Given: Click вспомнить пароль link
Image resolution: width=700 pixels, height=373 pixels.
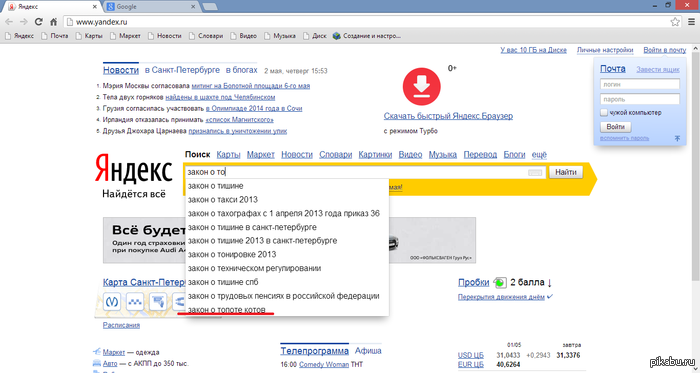Looking at the screenshot, I should (x=625, y=138).
